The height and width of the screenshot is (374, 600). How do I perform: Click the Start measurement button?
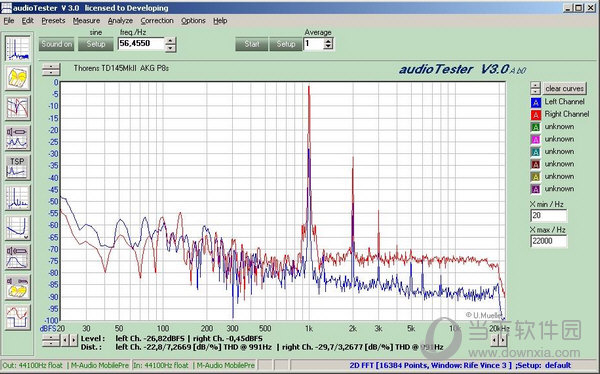point(252,44)
